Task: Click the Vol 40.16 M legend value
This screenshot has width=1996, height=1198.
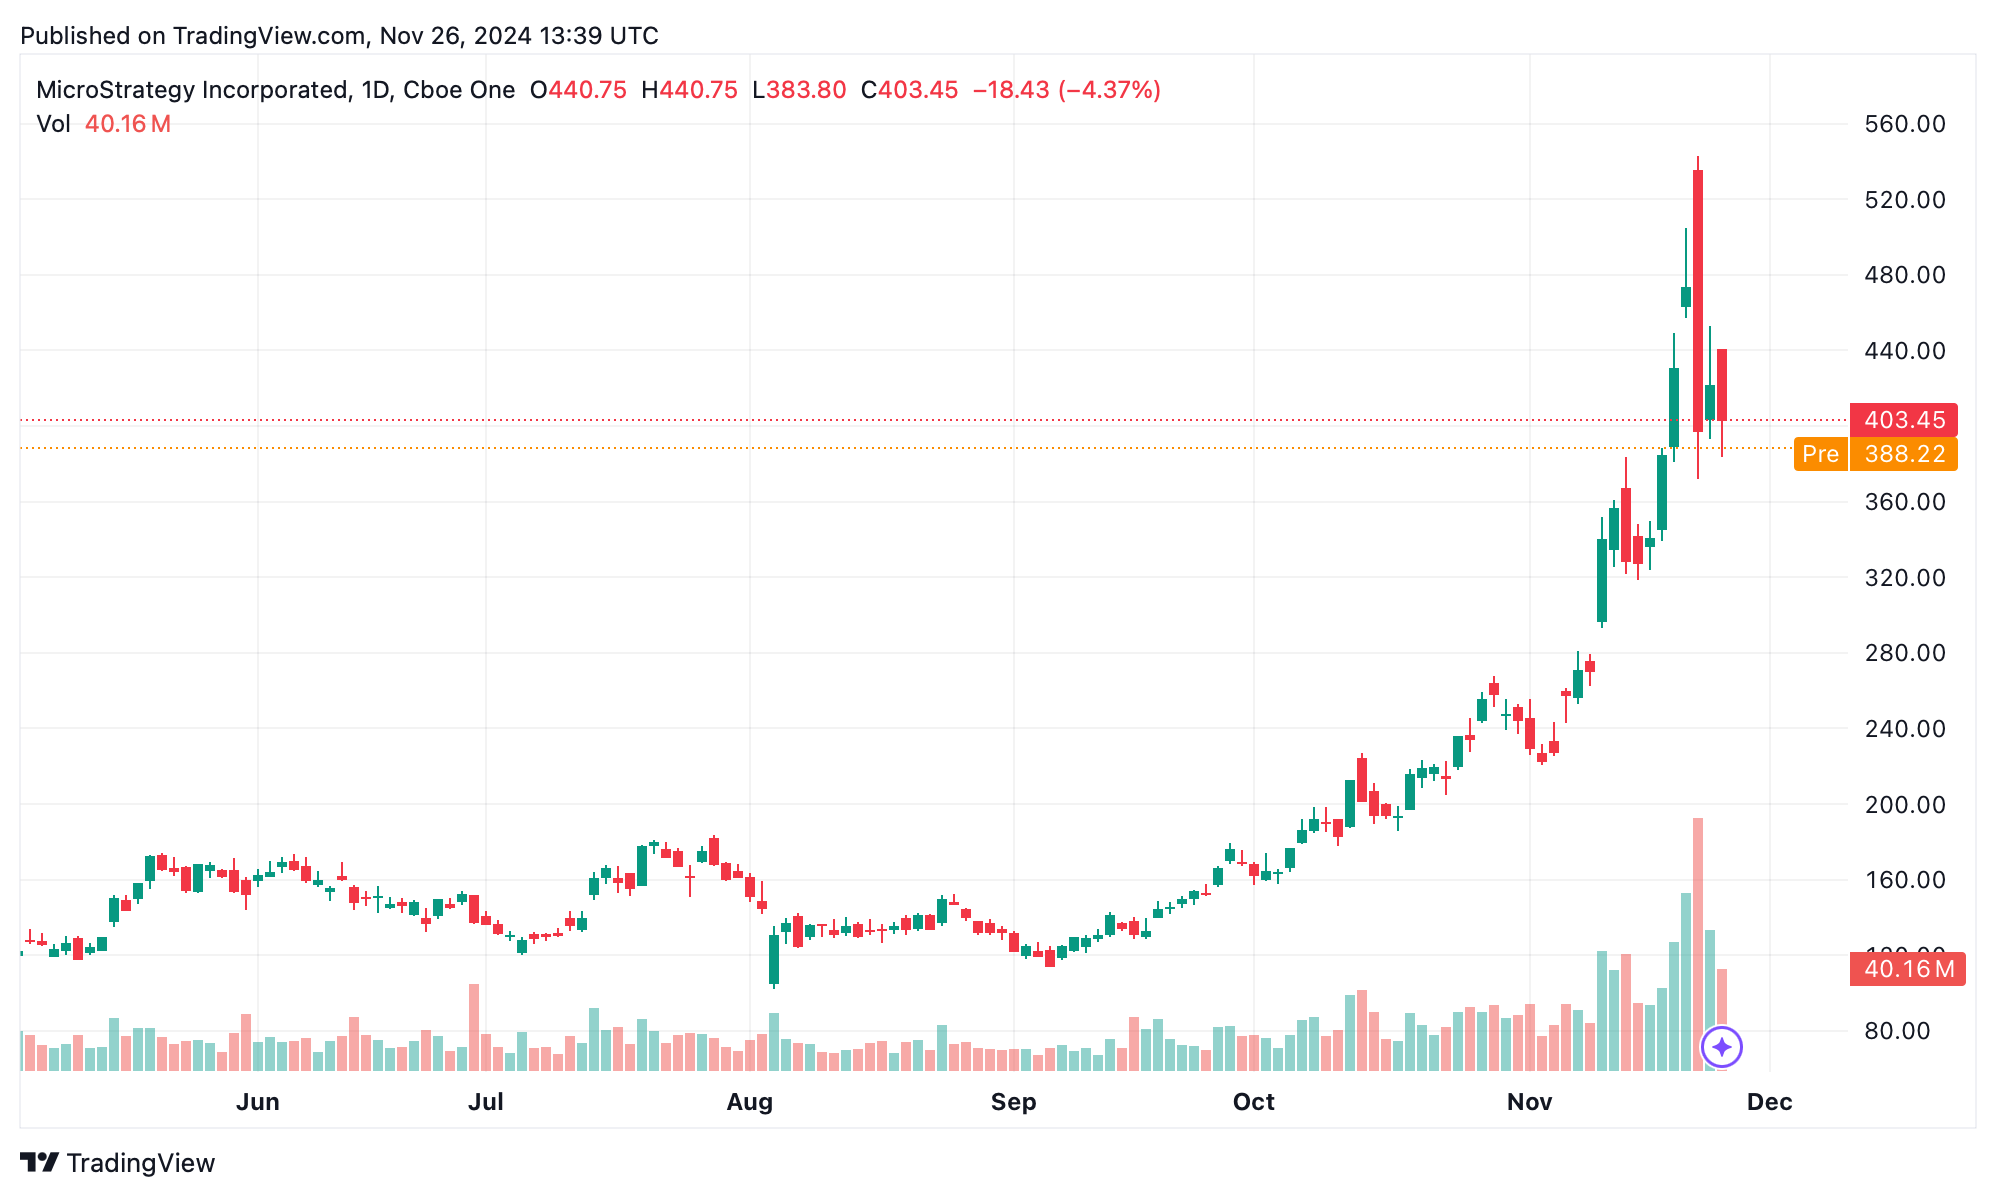Action: click(128, 124)
